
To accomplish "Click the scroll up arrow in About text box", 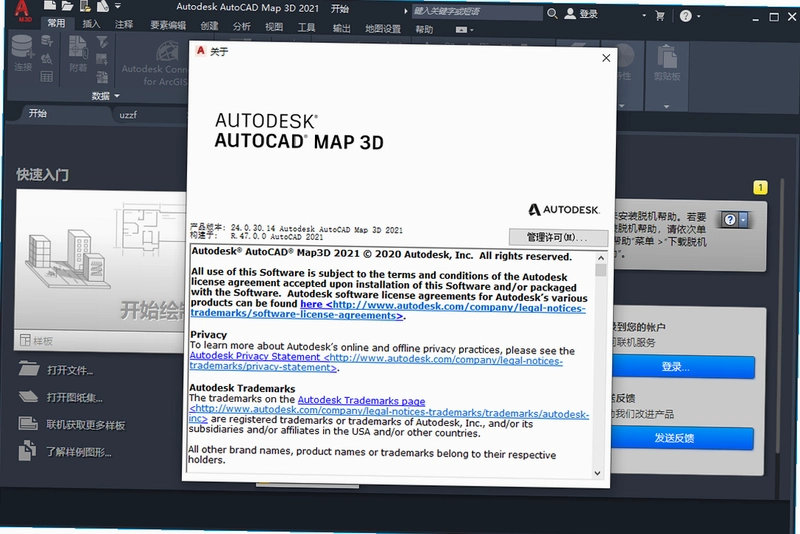I will tap(601, 258).
